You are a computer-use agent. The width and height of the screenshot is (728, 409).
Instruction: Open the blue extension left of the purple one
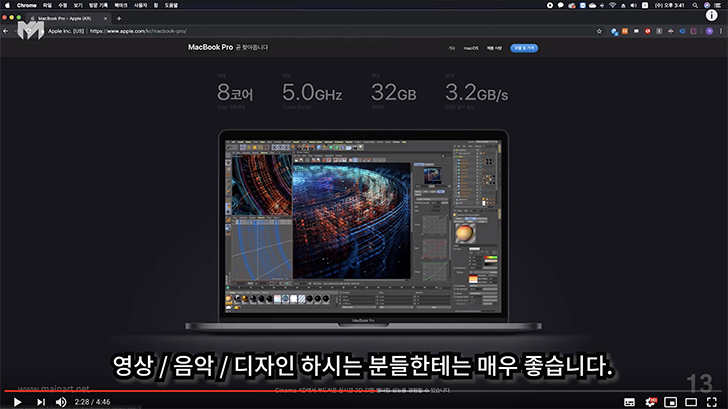(682, 31)
